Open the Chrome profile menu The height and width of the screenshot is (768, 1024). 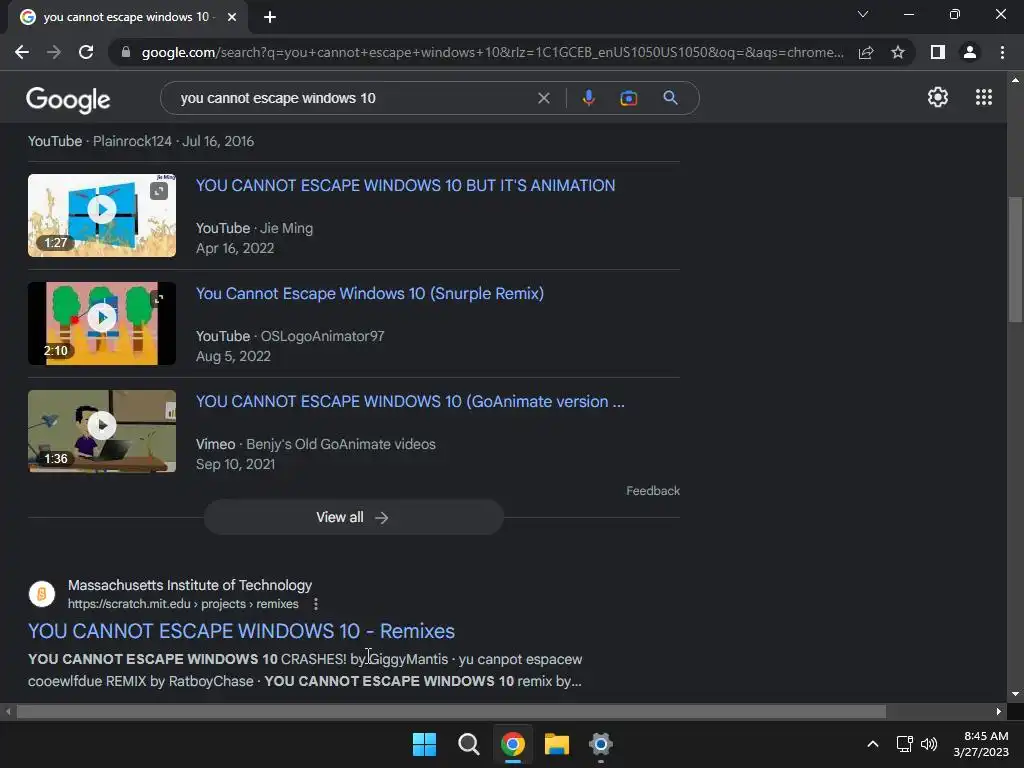point(970,52)
